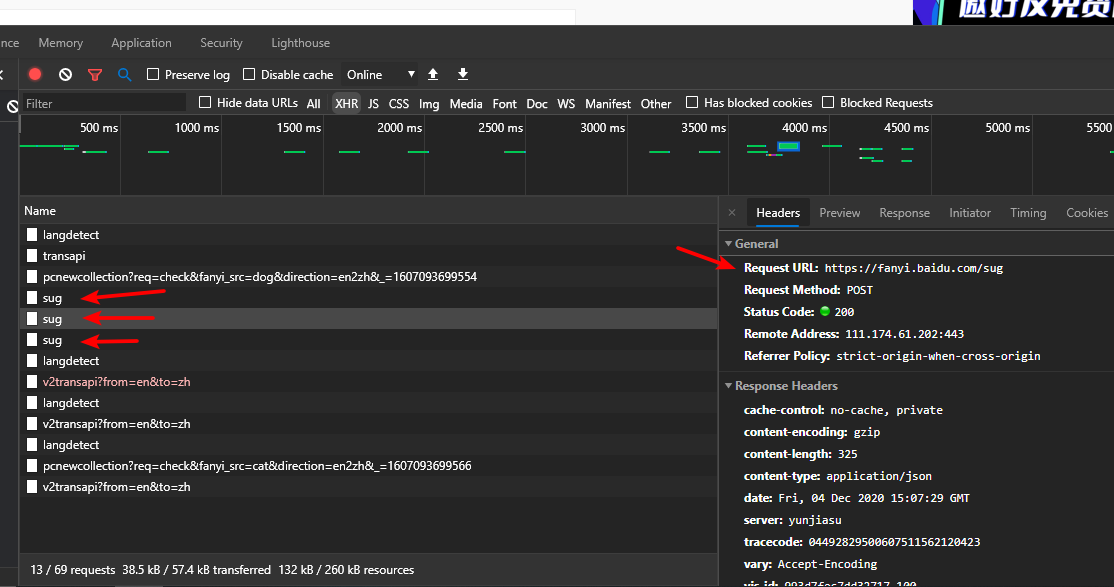Screen dimensions: 1114x587
Task: Open the Preview tab
Action: [840, 212]
